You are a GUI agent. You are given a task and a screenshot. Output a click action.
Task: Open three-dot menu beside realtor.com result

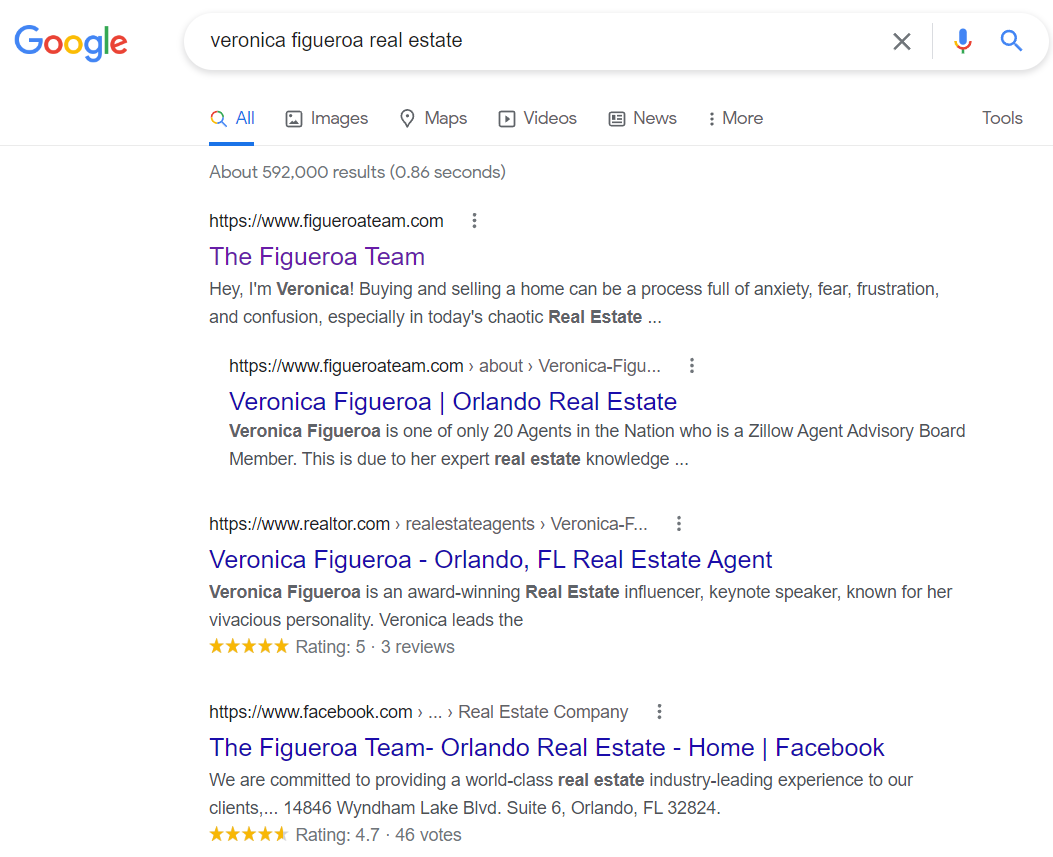pyautogui.click(x=679, y=523)
